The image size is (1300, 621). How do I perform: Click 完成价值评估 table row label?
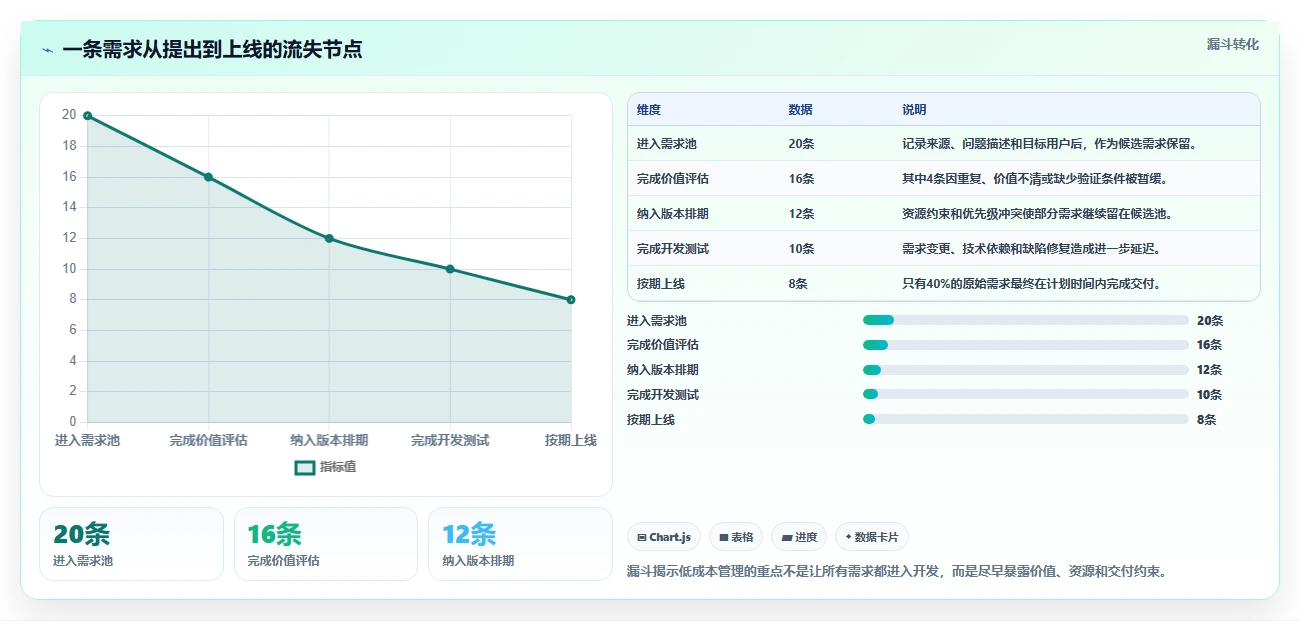[673, 179]
